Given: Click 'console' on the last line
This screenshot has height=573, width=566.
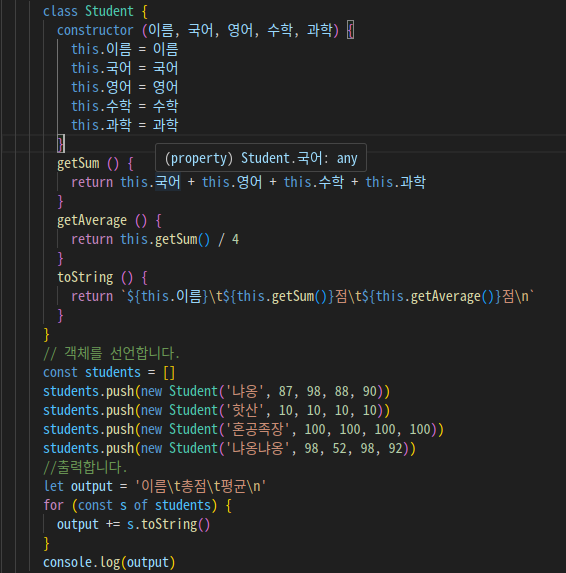Looking at the screenshot, I should tap(67, 562).
